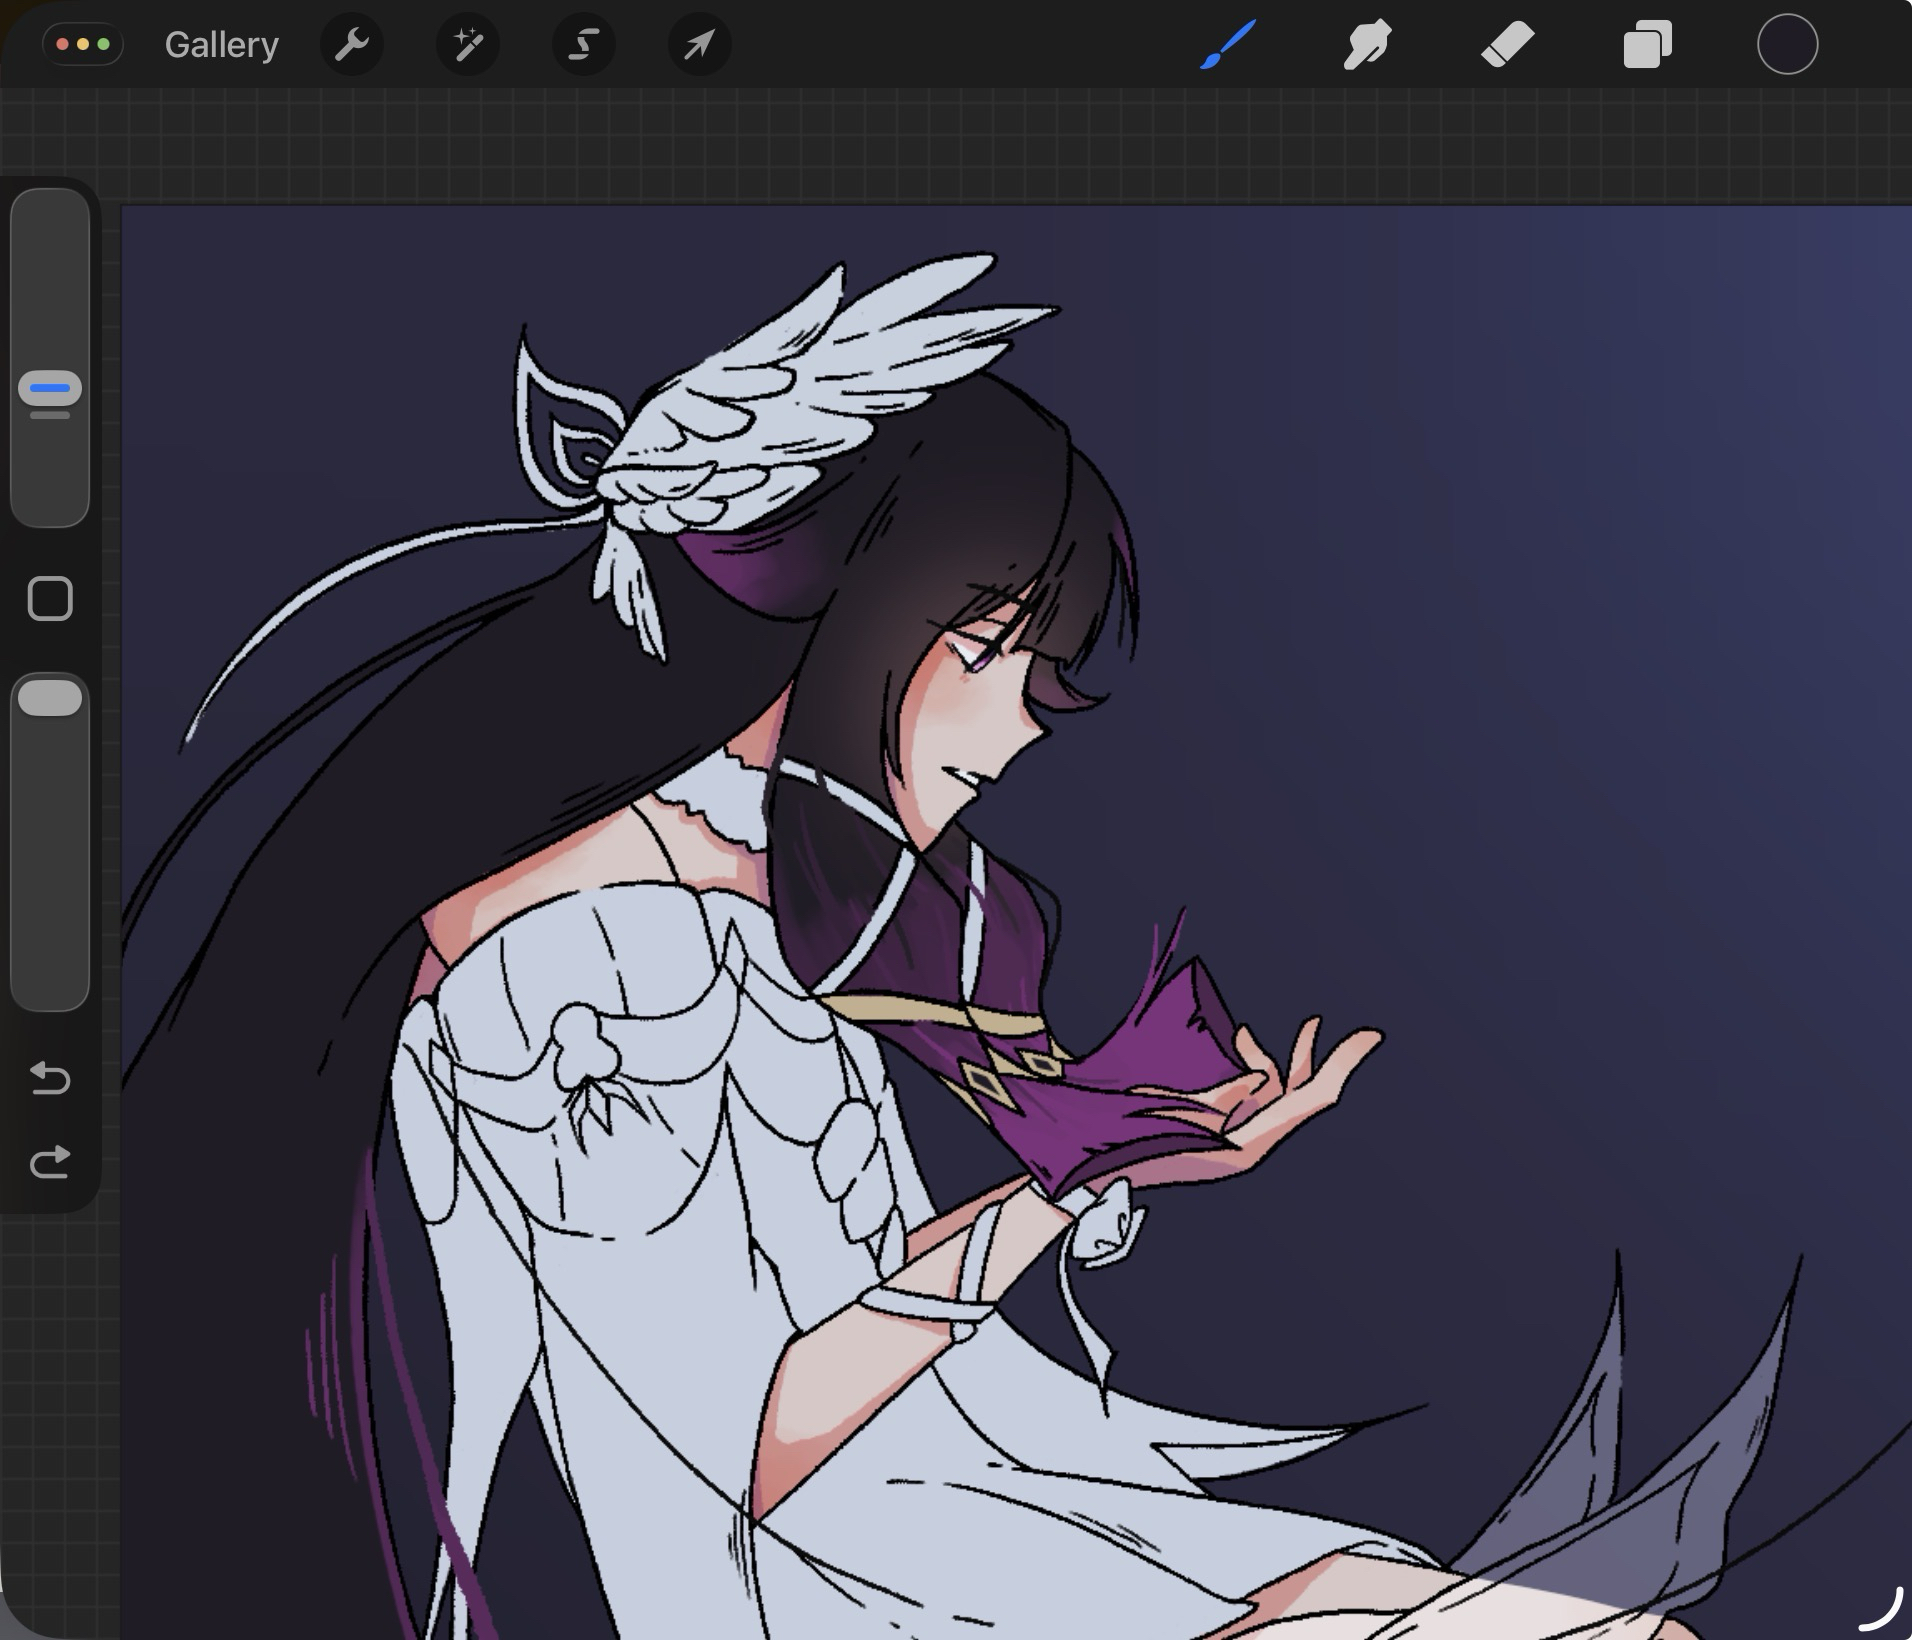Open the Adjustments magic wand menu
The image size is (1912, 1640).
click(x=467, y=45)
